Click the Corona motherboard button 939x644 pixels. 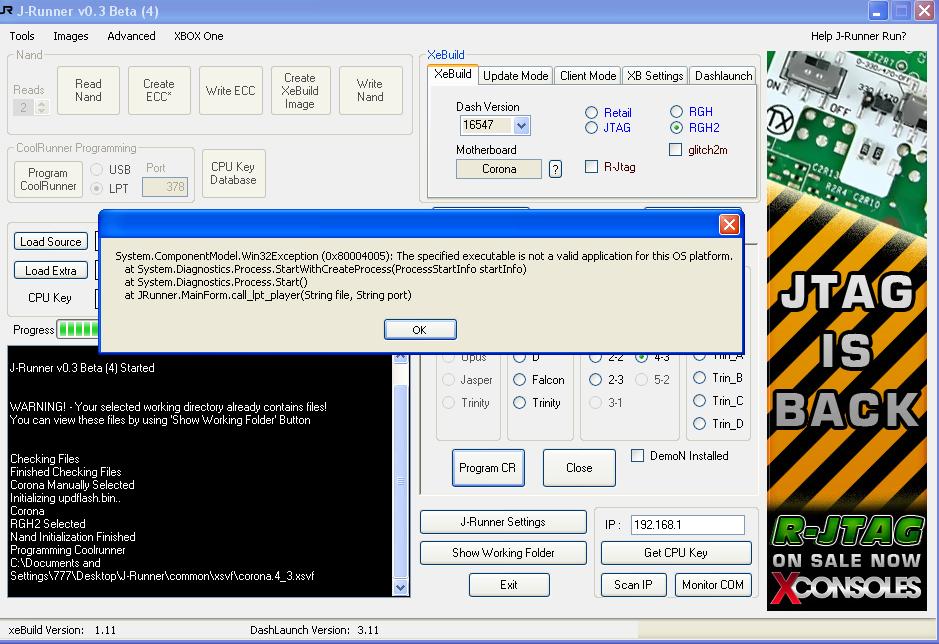click(x=499, y=169)
